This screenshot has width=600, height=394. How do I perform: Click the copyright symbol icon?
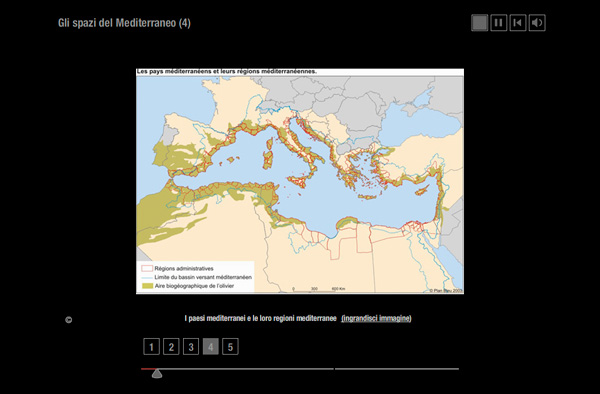pyautogui.click(x=68, y=320)
